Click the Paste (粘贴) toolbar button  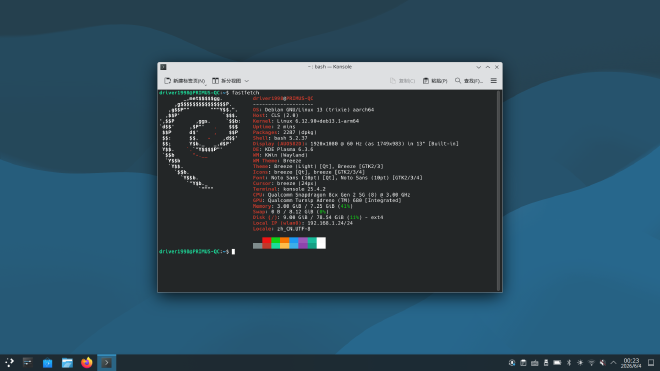point(435,81)
